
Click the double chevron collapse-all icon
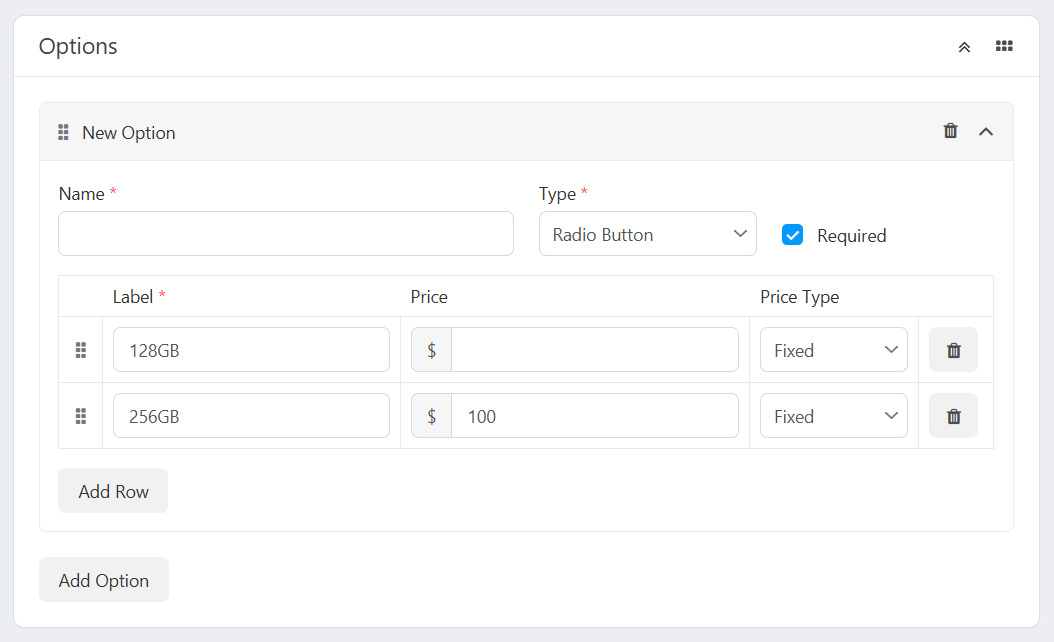click(x=964, y=47)
